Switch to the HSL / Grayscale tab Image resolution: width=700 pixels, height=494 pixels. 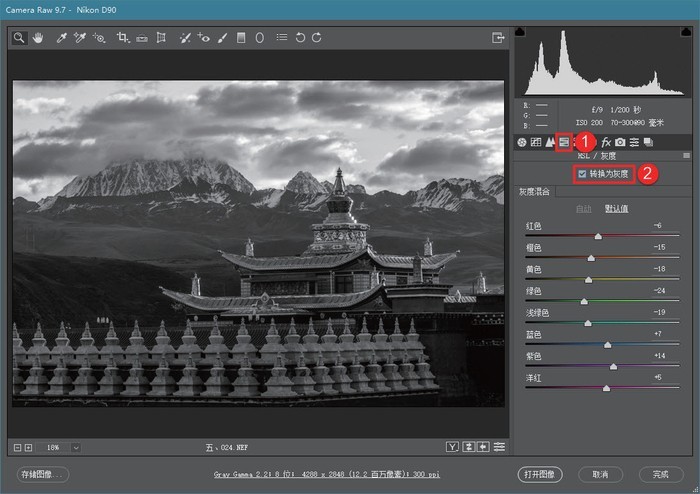coord(564,142)
